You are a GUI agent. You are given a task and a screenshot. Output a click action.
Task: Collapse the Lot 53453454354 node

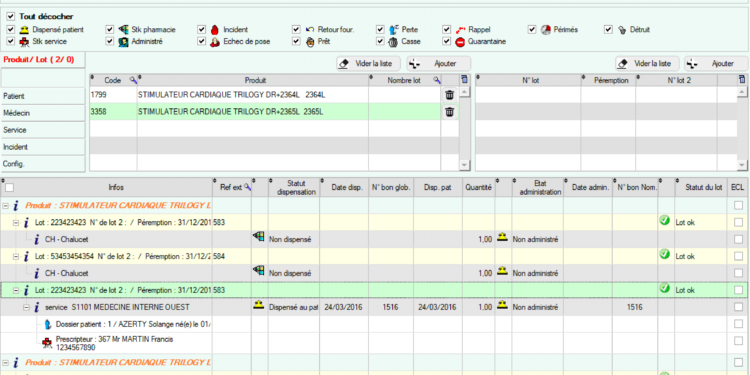(15, 256)
